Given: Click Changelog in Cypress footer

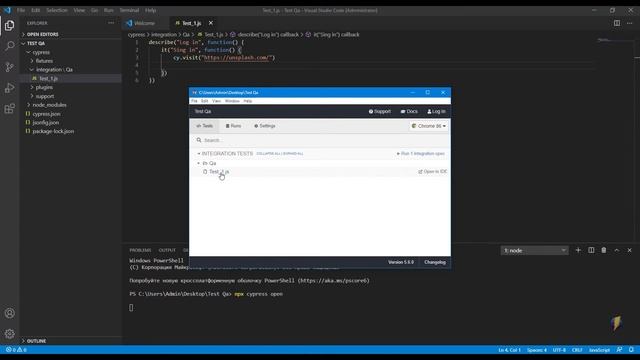Looking at the screenshot, I should click(x=435, y=262).
